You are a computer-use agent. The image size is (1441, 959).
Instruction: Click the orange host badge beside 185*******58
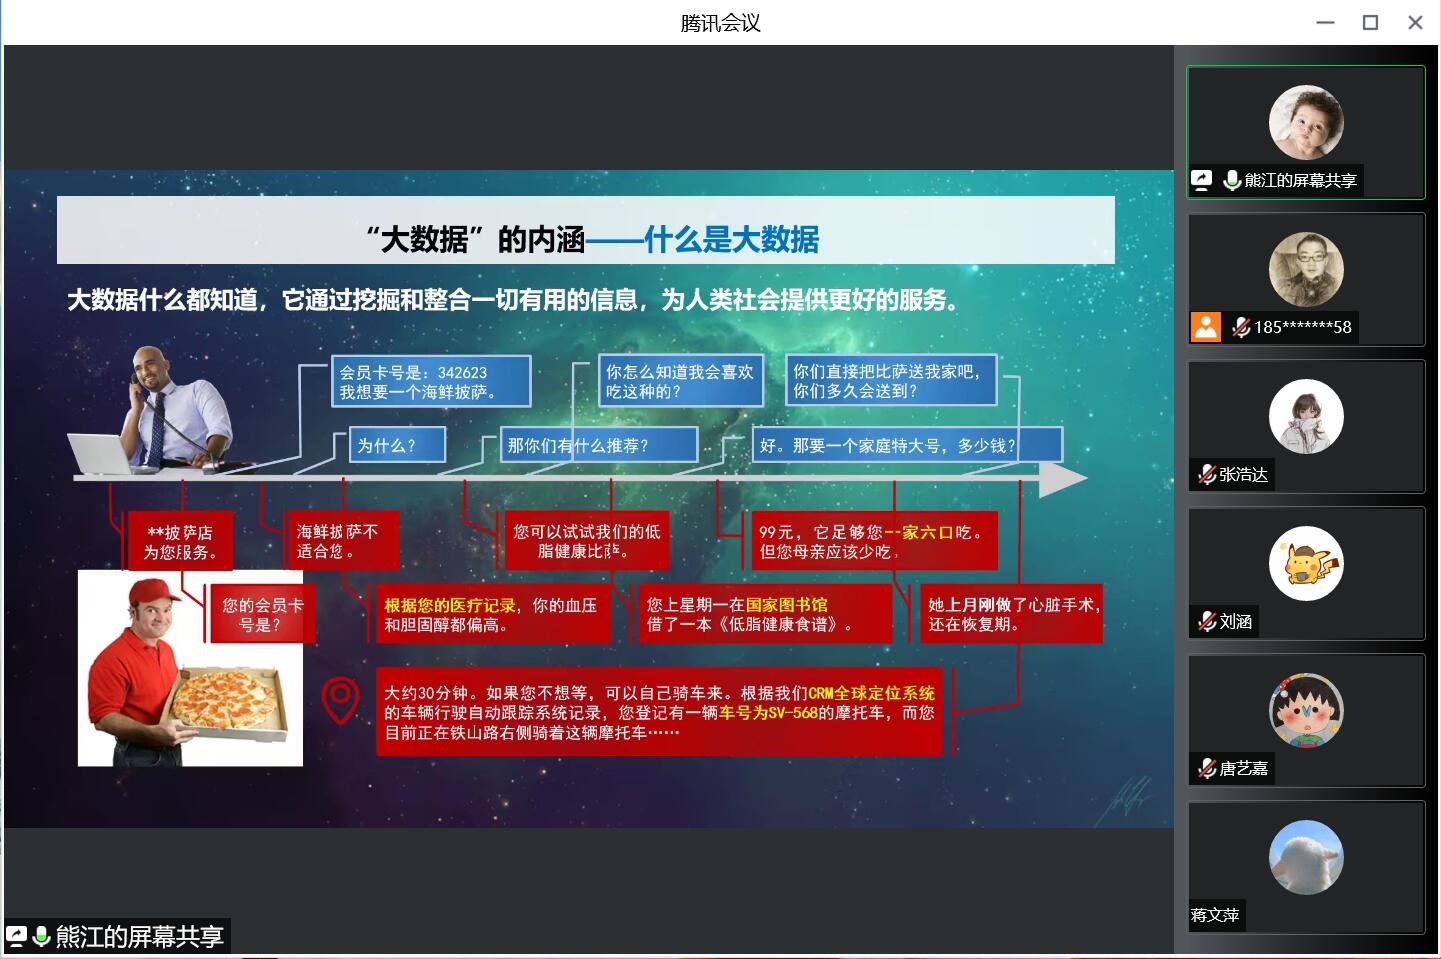[x=1206, y=327]
